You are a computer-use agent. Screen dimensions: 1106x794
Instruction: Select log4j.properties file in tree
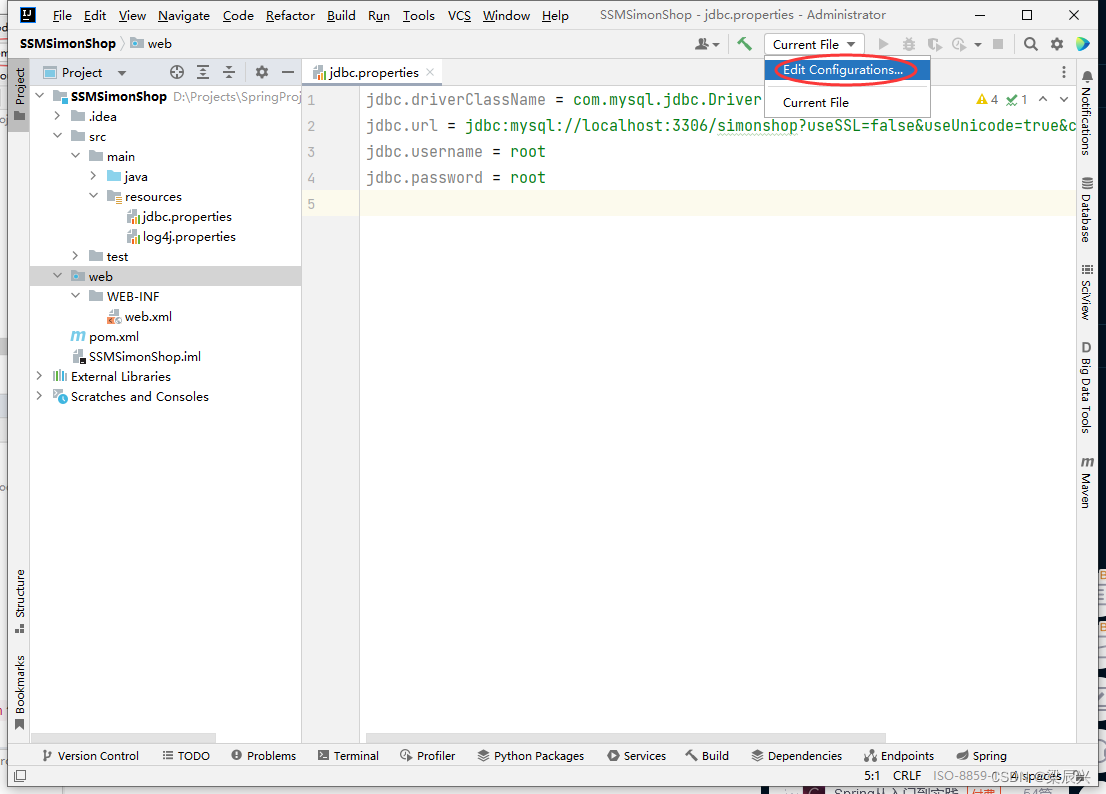[181, 237]
